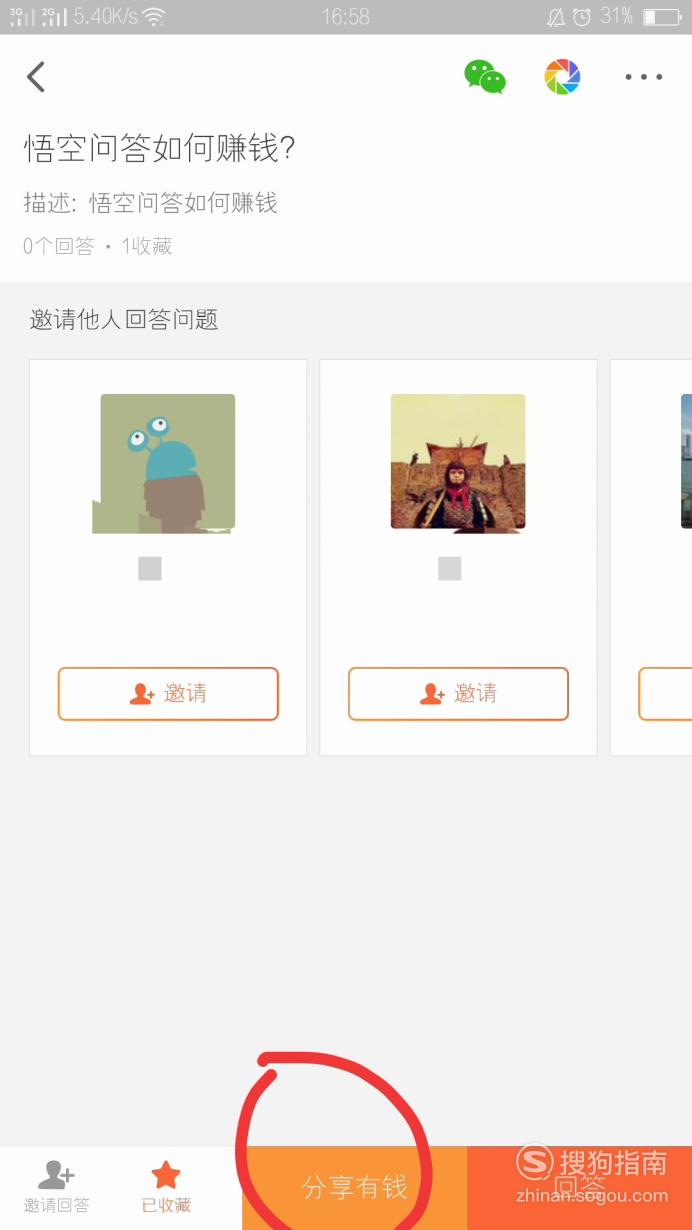This screenshot has height=1230, width=692.
Task: Open the red-scarf warrior avatar profile
Action: click(x=458, y=461)
